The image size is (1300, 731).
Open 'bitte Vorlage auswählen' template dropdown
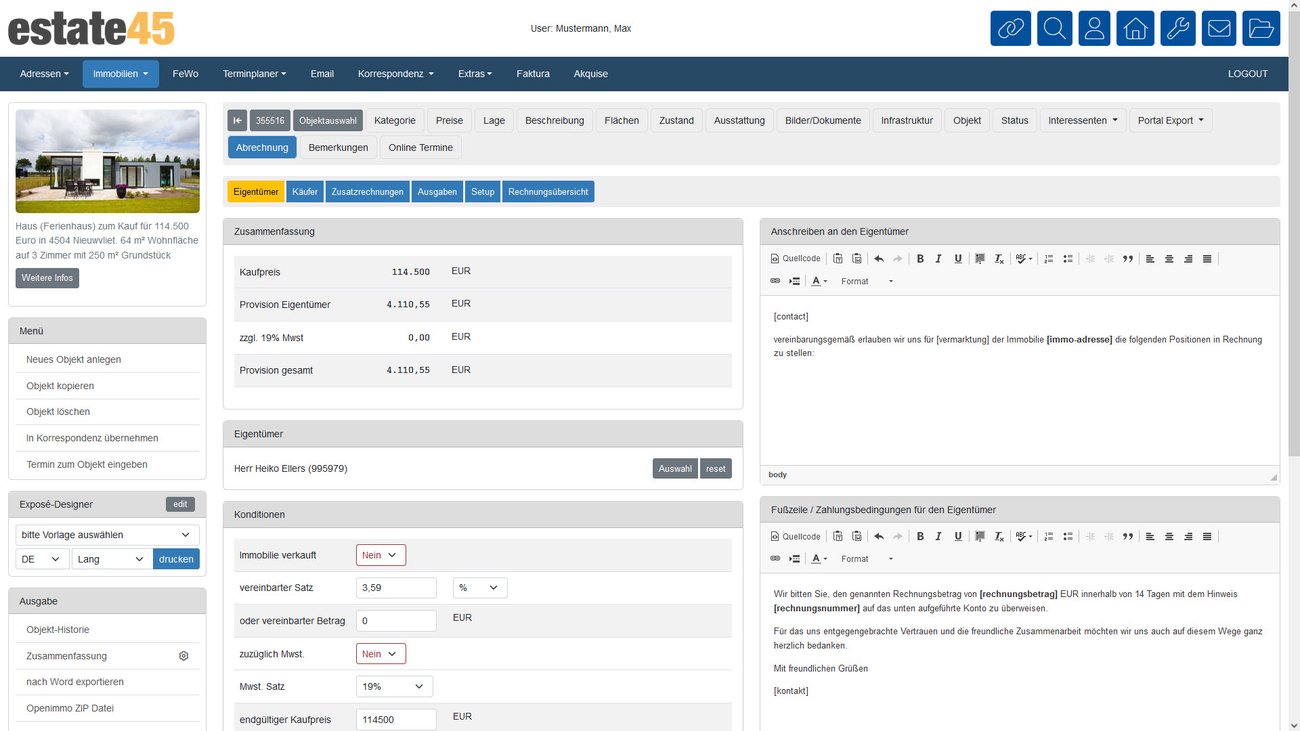click(x=107, y=534)
